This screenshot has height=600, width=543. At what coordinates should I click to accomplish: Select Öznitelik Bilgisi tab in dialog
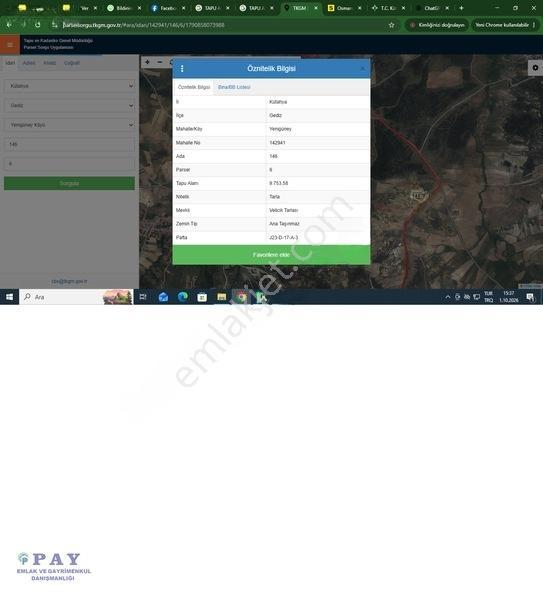pyautogui.click(x=194, y=87)
